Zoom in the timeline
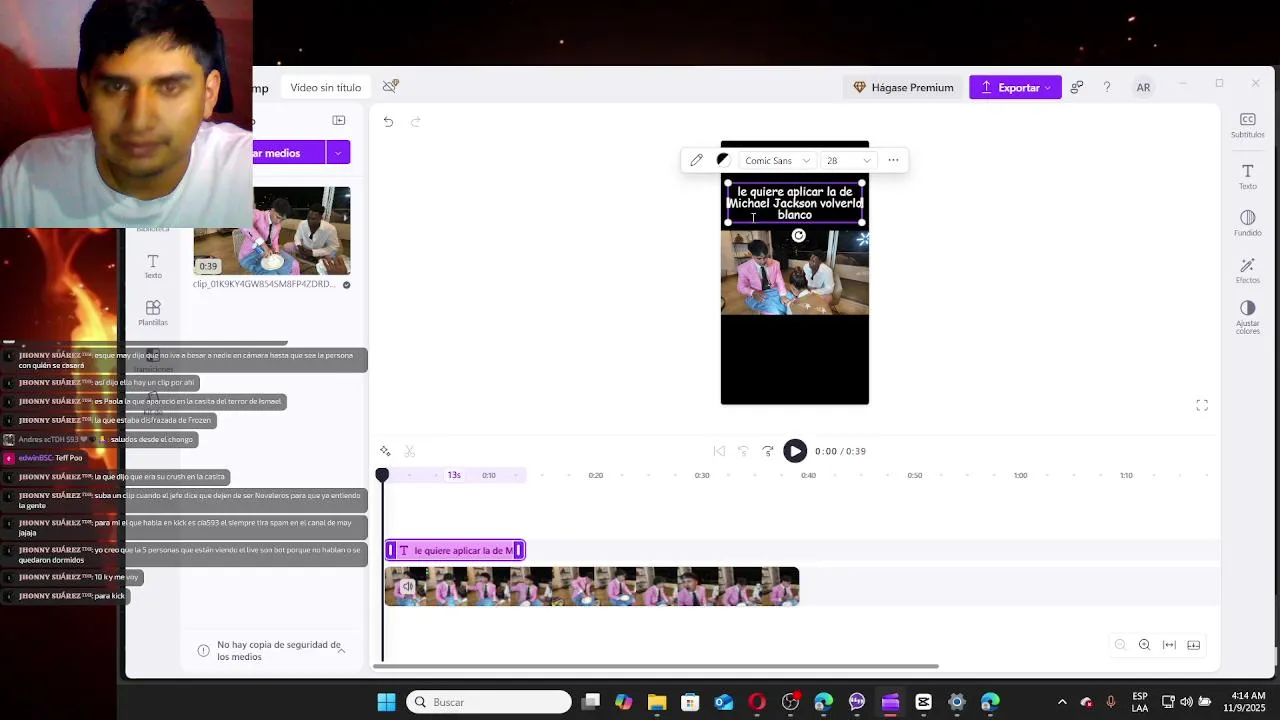 [1144, 645]
